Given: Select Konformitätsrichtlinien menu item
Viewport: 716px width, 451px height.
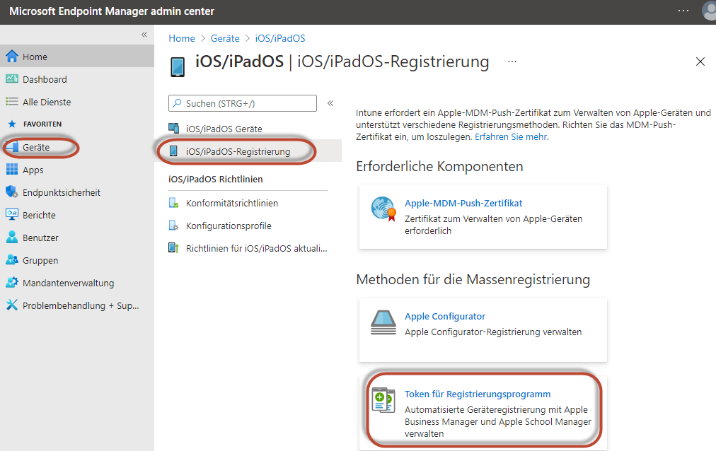Looking at the screenshot, I should coord(231,203).
